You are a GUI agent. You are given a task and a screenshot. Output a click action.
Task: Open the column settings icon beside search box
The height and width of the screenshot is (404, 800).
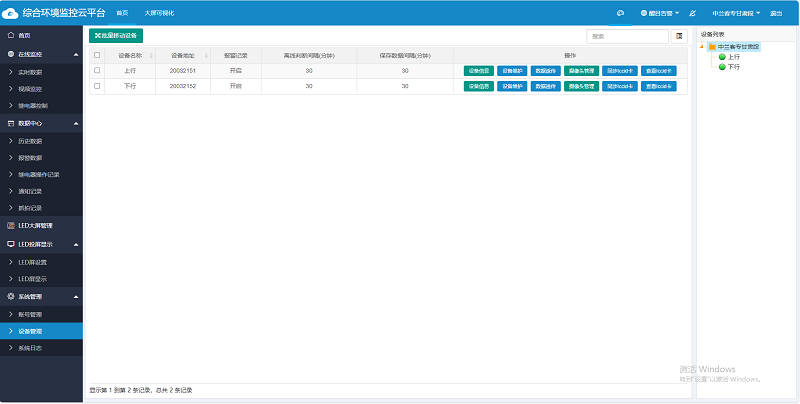[x=680, y=36]
